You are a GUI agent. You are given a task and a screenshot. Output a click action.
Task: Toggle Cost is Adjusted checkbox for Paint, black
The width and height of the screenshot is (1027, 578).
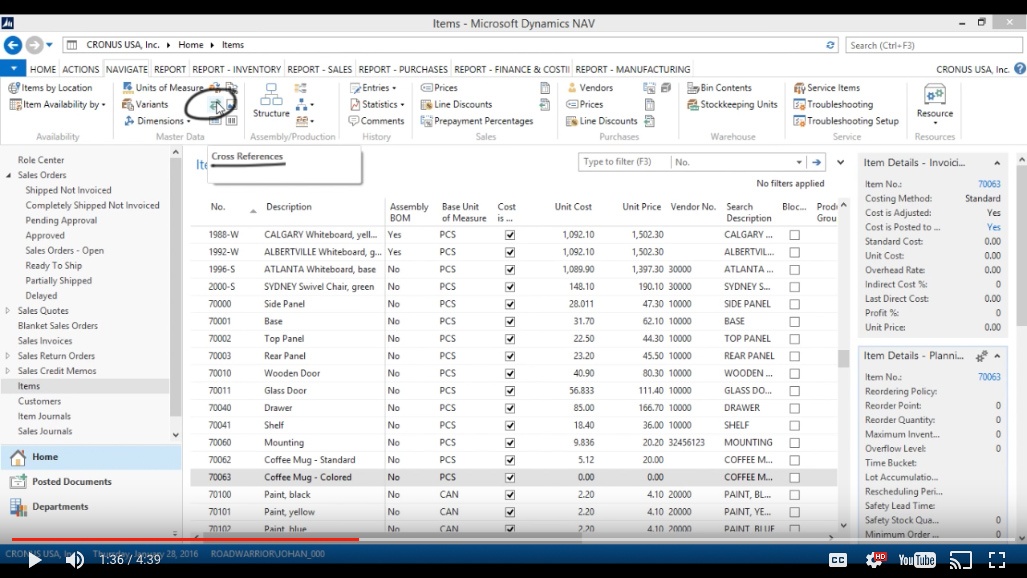[x=510, y=495]
